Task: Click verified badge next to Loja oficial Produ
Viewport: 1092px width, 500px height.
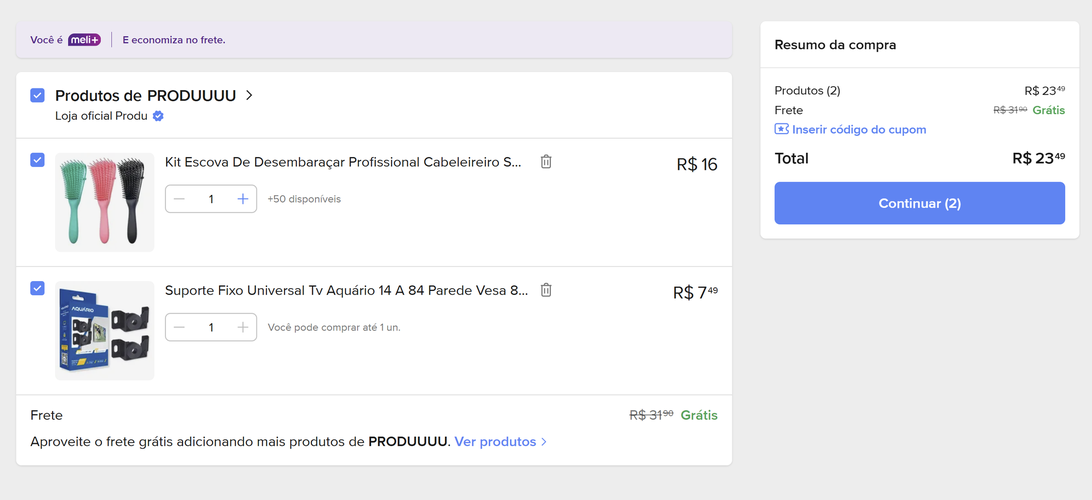Action: click(158, 116)
